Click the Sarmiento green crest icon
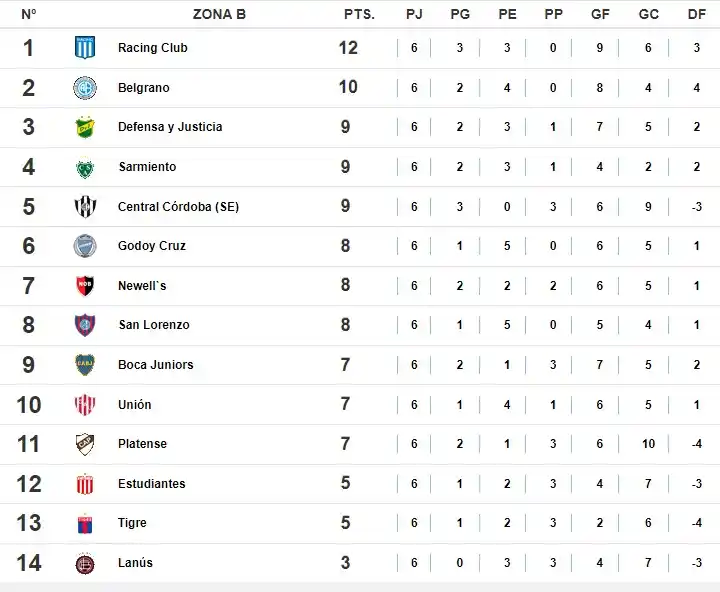Viewport: 720px width, 592px height. click(x=85, y=167)
